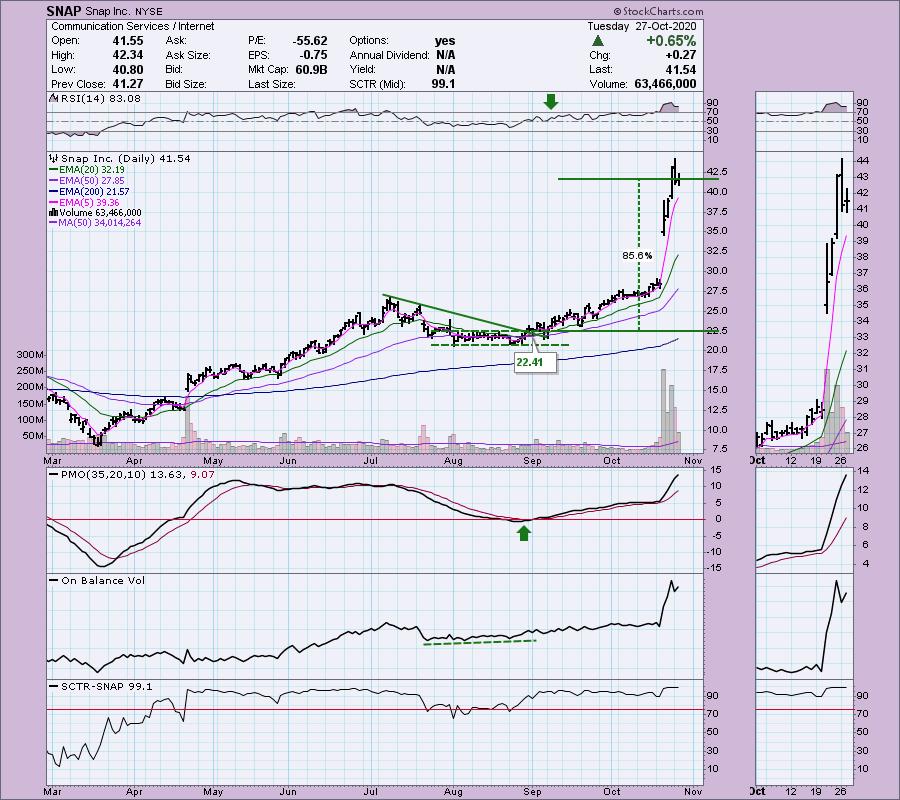Click the PMO signal value 9.07
The image size is (900, 800).
[x=204, y=475]
